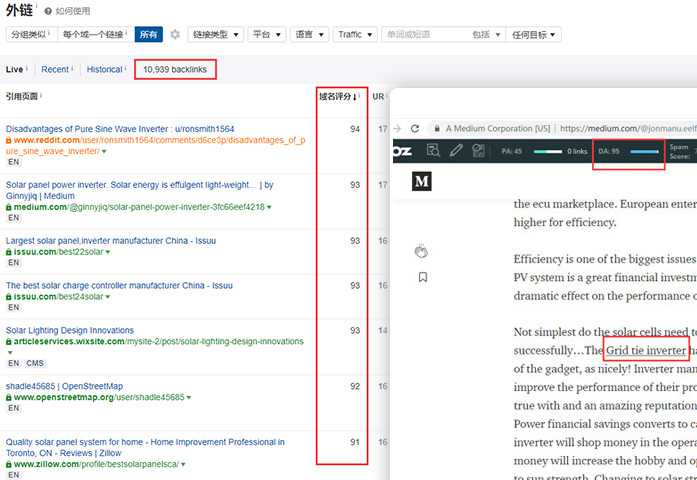The height and width of the screenshot is (480, 697).
Task: Select the 所有 option
Action: click(x=148, y=34)
